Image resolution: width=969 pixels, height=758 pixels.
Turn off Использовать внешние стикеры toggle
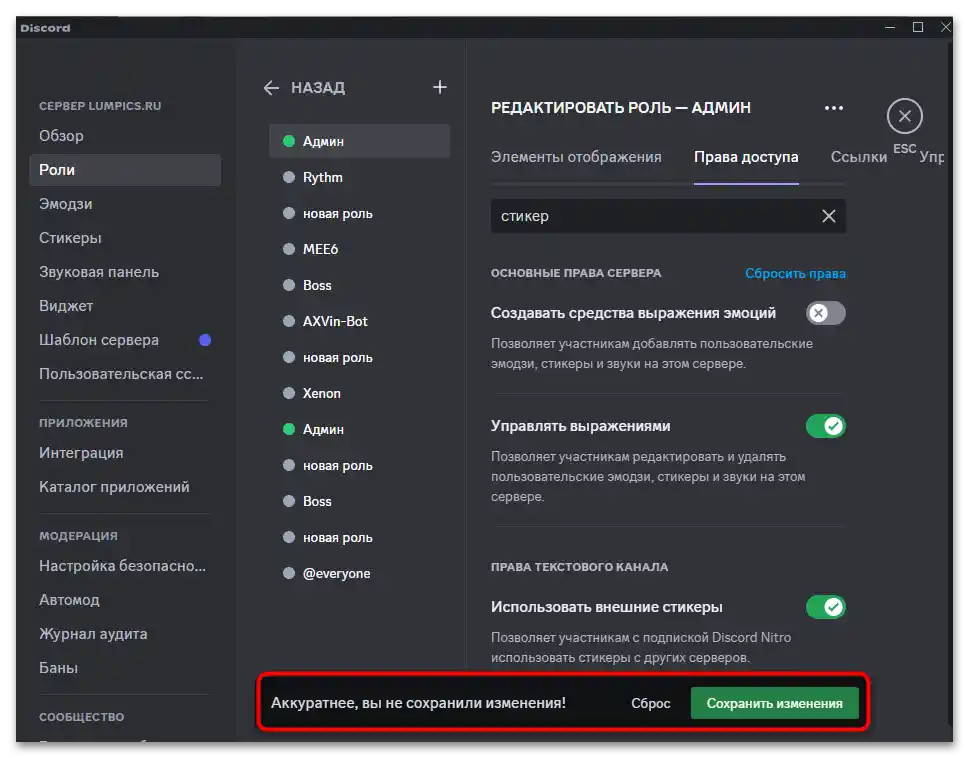[825, 607]
